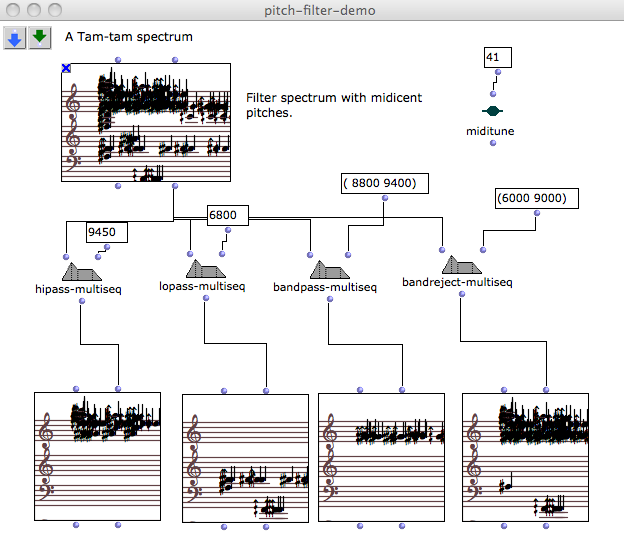Select the lopass-multiseq box icon

[x=205, y=269]
